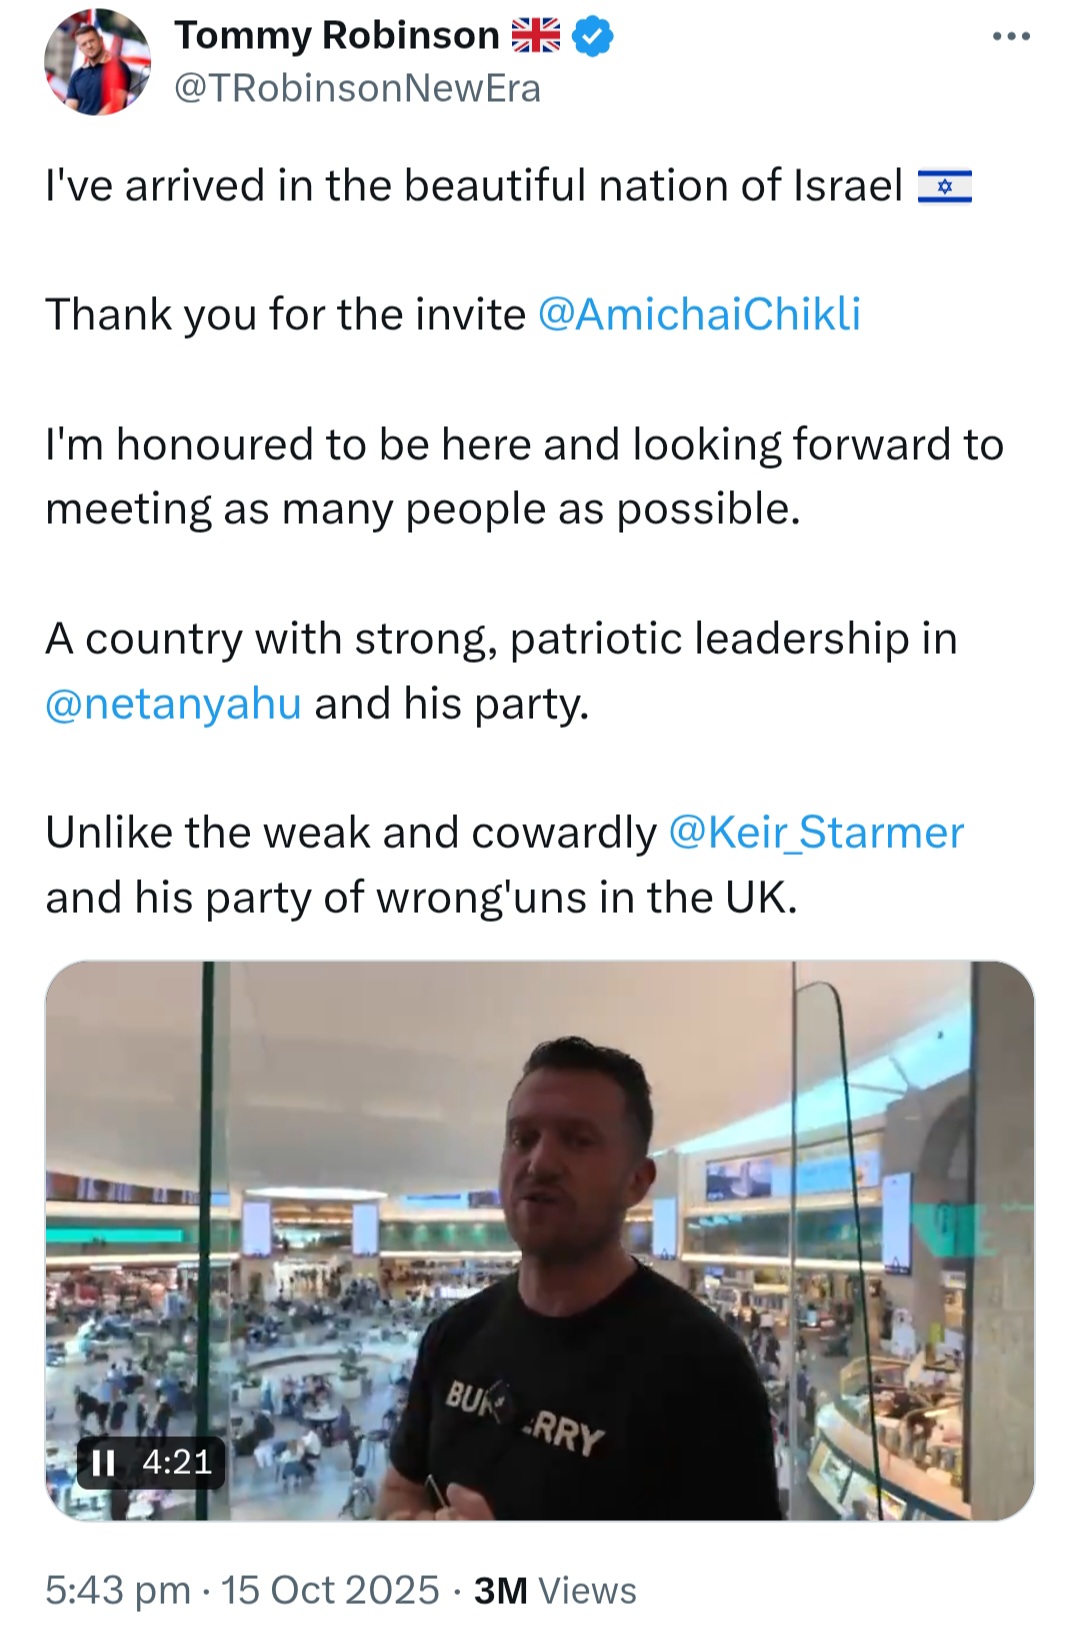Click the blue verified badge icon
Screen dimensions: 1080x1634
tap(593, 37)
